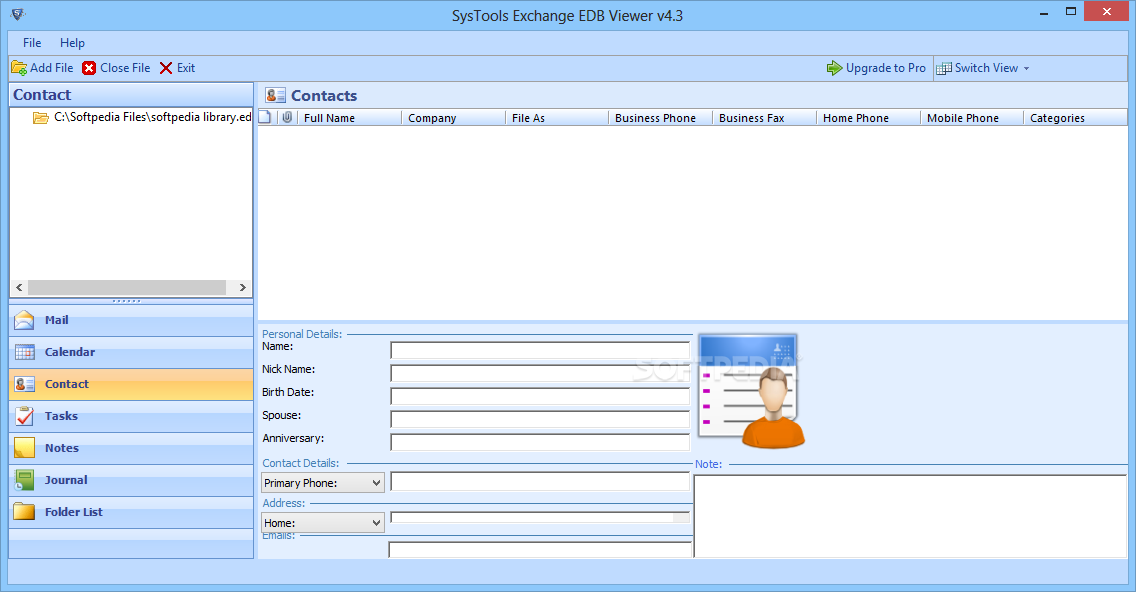Open the Tasks section
The height and width of the screenshot is (592, 1136).
(131, 416)
